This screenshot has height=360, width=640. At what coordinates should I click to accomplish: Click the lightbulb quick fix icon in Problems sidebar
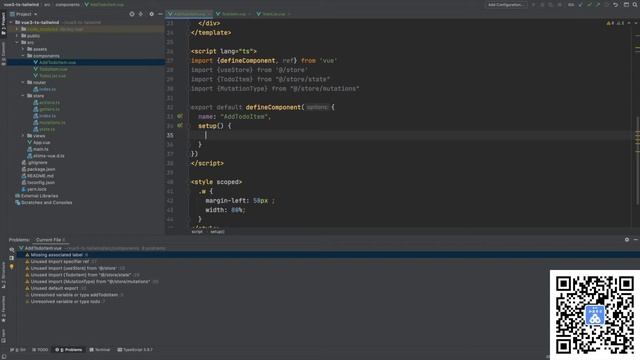(11, 267)
